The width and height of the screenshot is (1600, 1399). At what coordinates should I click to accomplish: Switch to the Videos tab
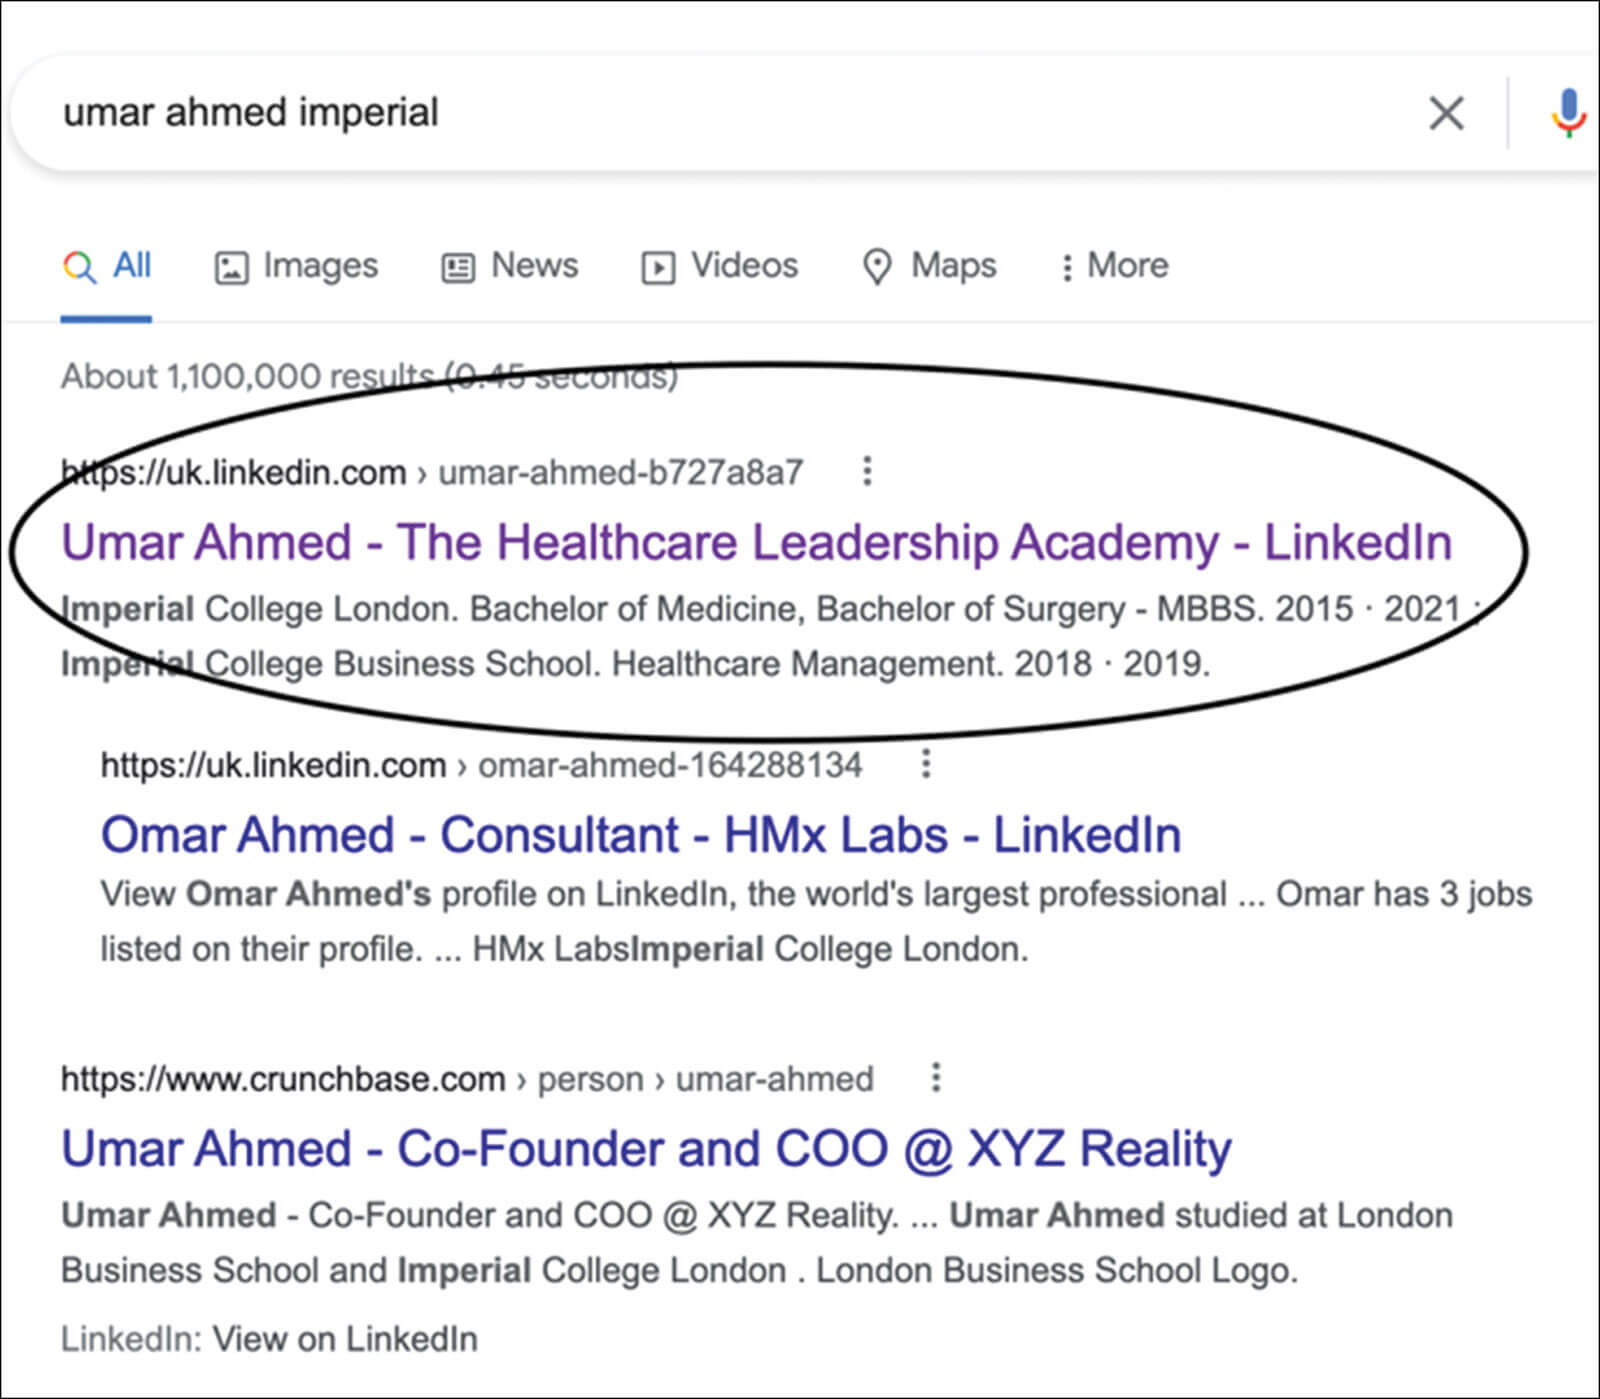[x=744, y=266]
